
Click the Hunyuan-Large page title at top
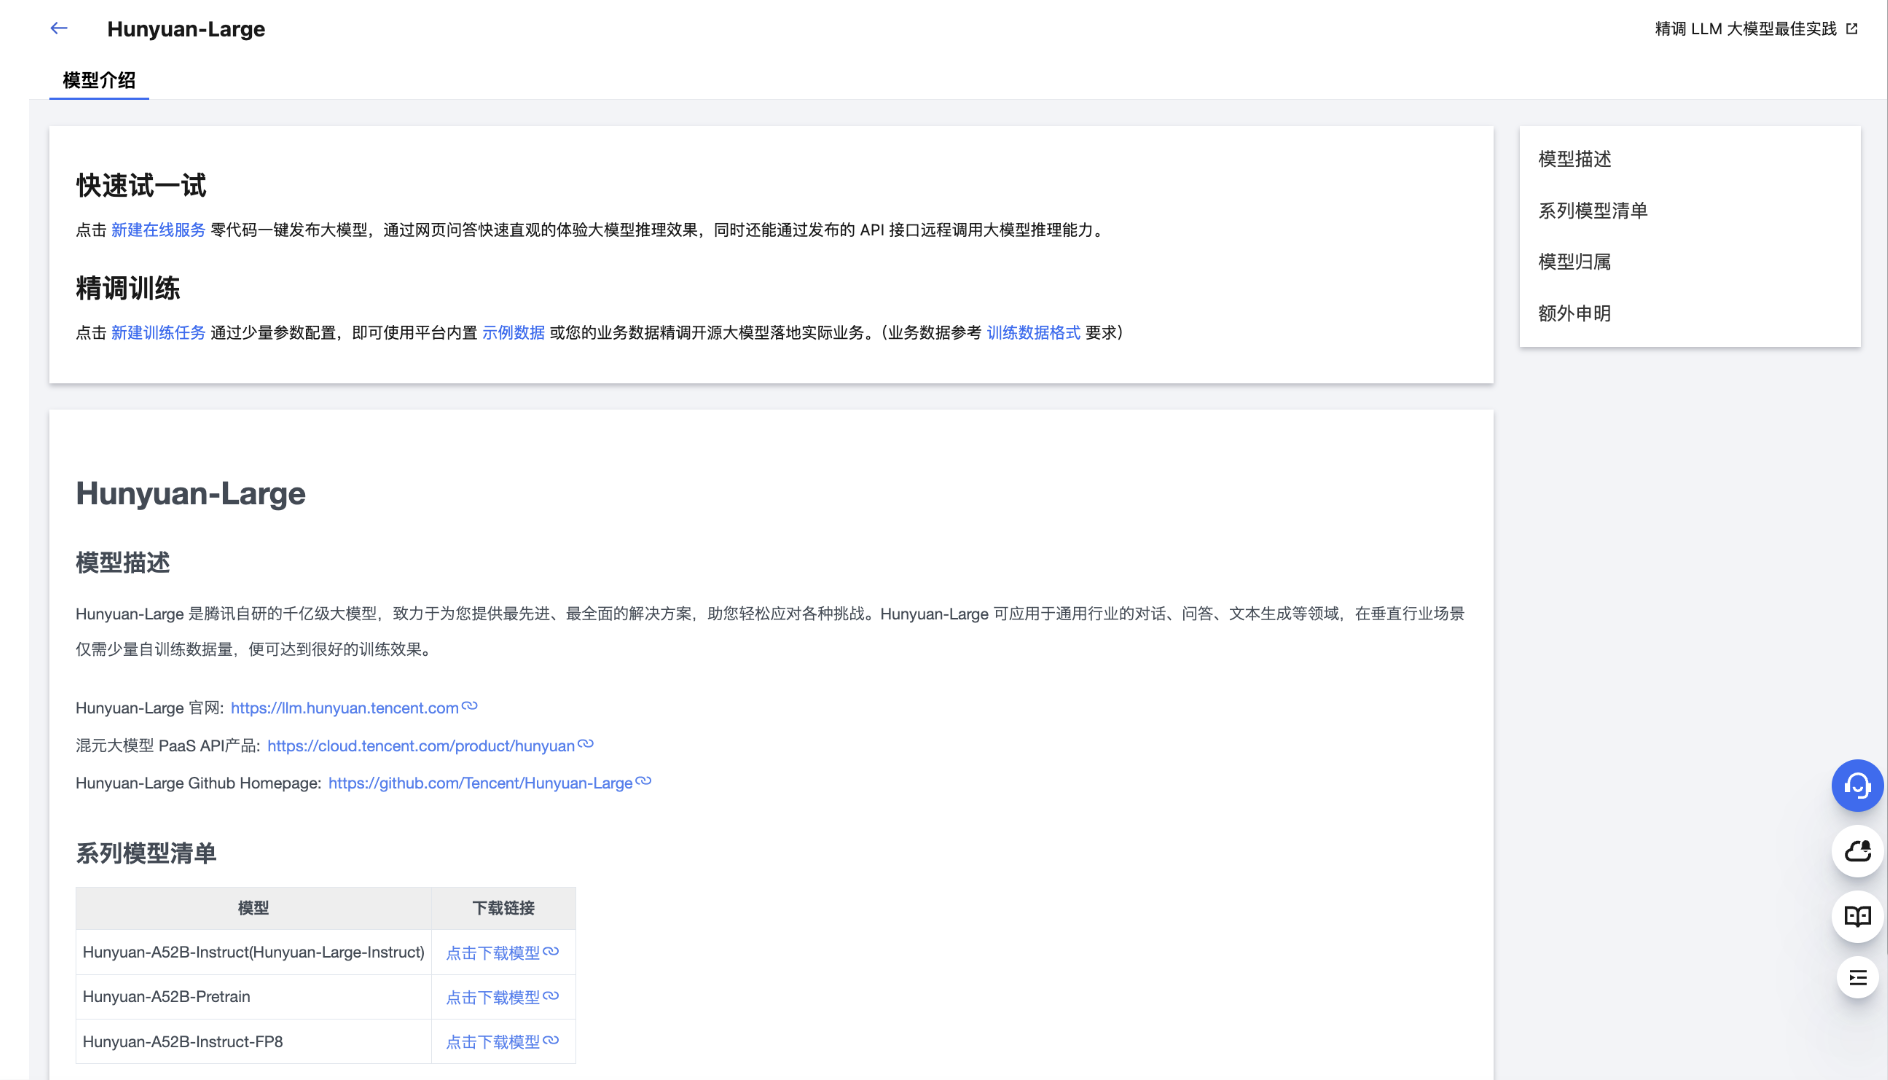pos(186,29)
